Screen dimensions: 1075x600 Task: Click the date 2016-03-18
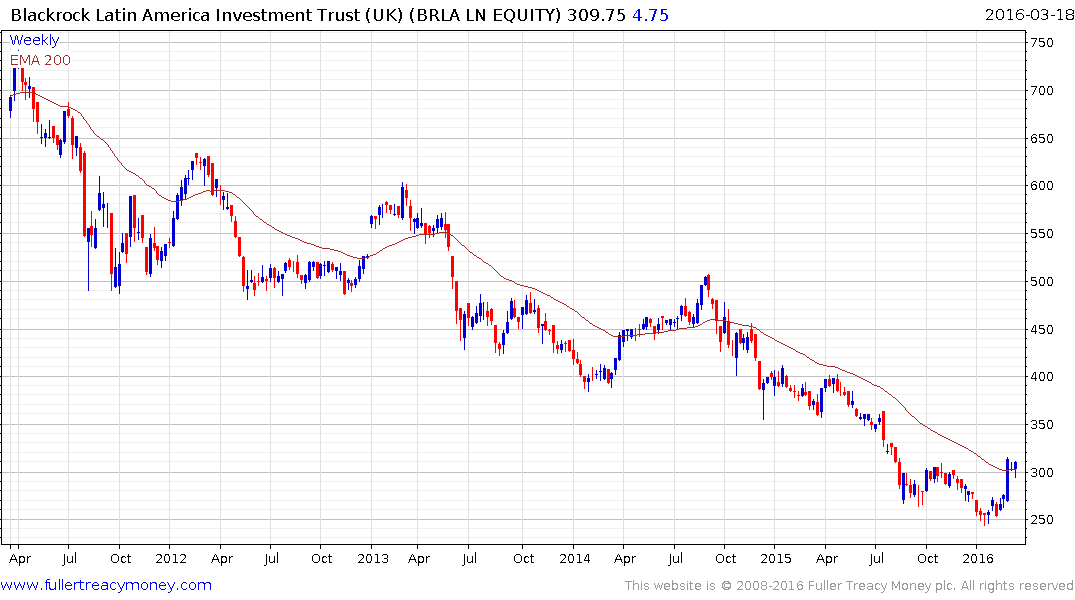pos(1029,15)
